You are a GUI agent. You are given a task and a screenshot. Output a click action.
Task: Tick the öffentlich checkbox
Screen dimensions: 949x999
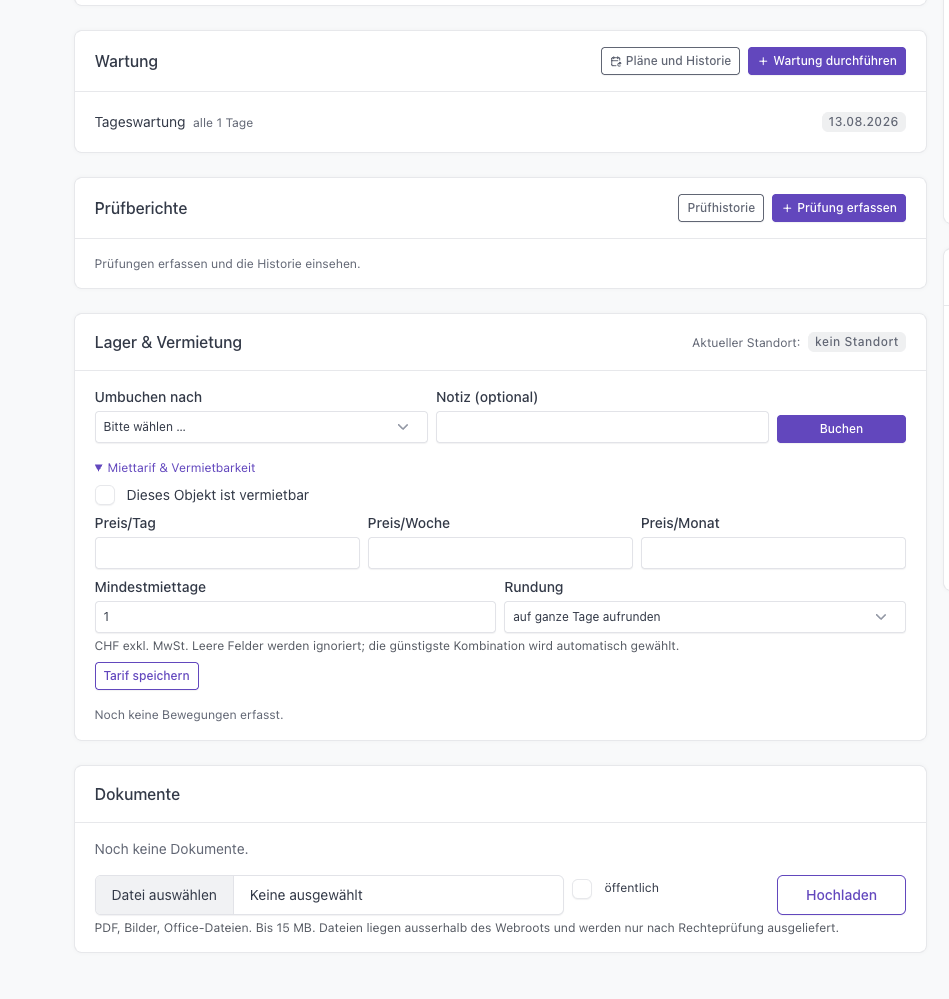[x=582, y=889]
